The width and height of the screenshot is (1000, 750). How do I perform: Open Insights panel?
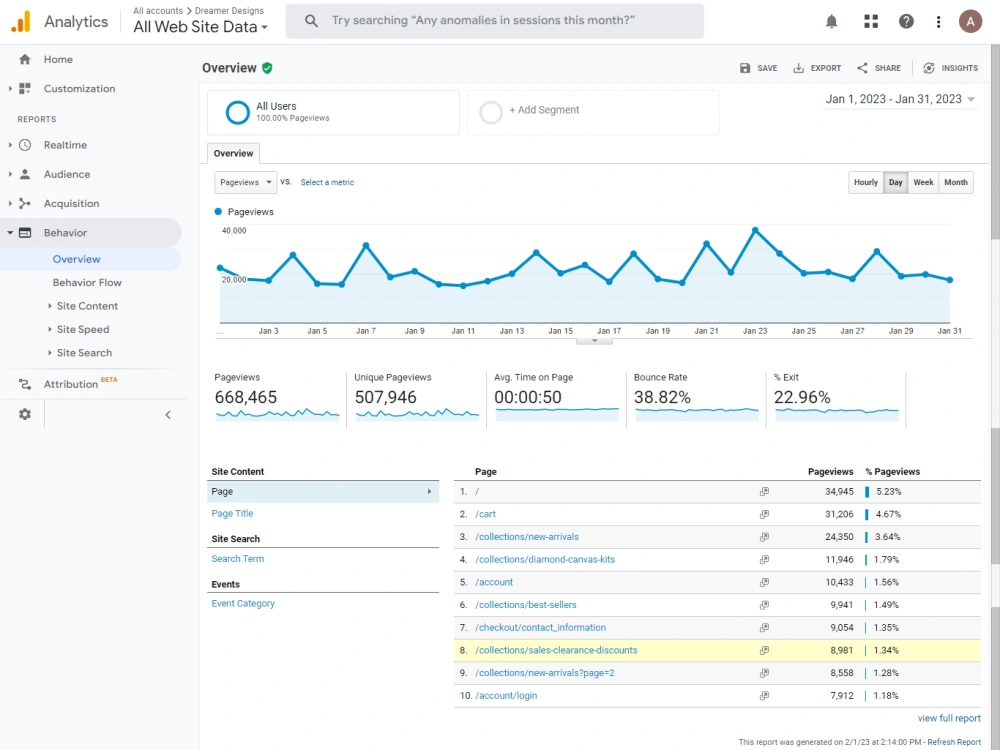point(950,68)
